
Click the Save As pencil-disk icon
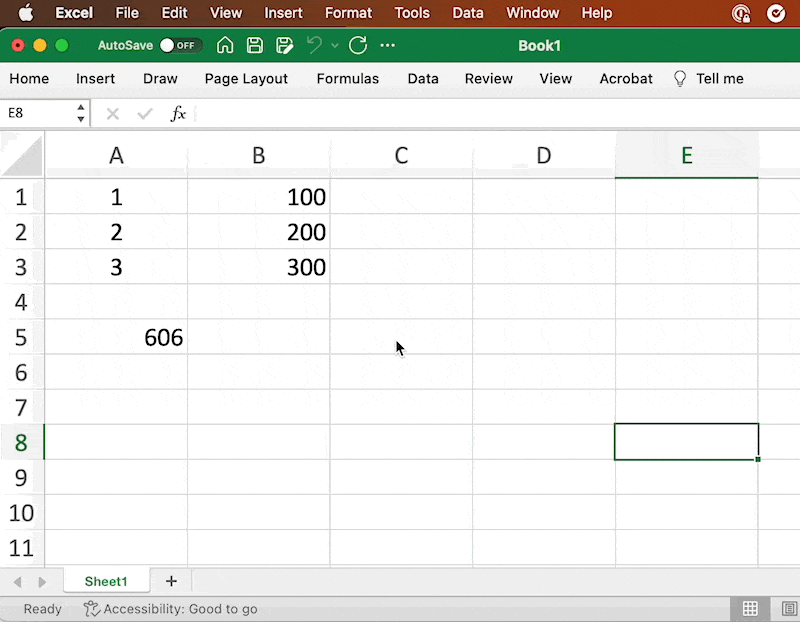[285, 45]
